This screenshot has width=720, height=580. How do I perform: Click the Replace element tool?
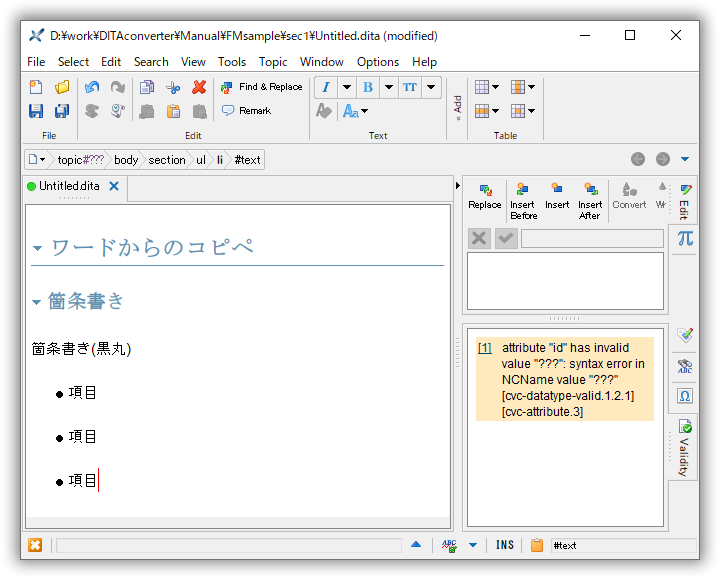[x=484, y=197]
